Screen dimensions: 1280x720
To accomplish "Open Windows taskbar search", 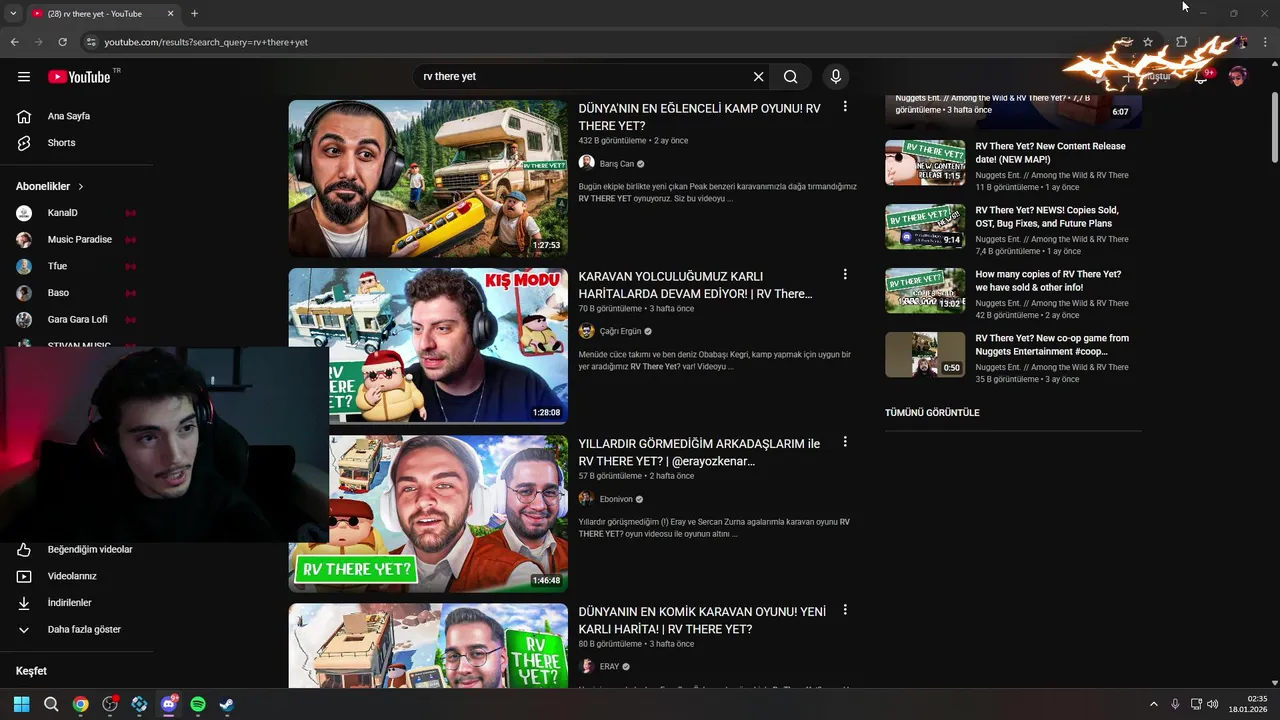I will point(51,704).
